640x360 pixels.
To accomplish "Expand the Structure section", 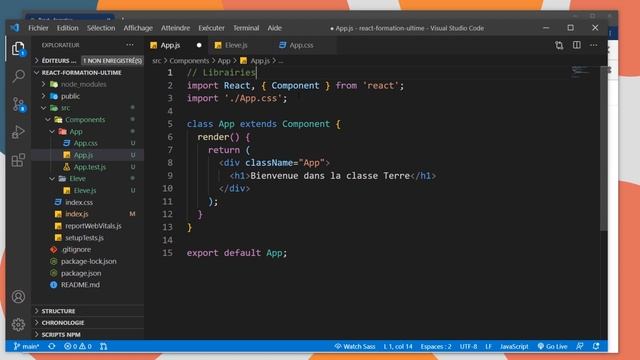I will tap(88, 311).
